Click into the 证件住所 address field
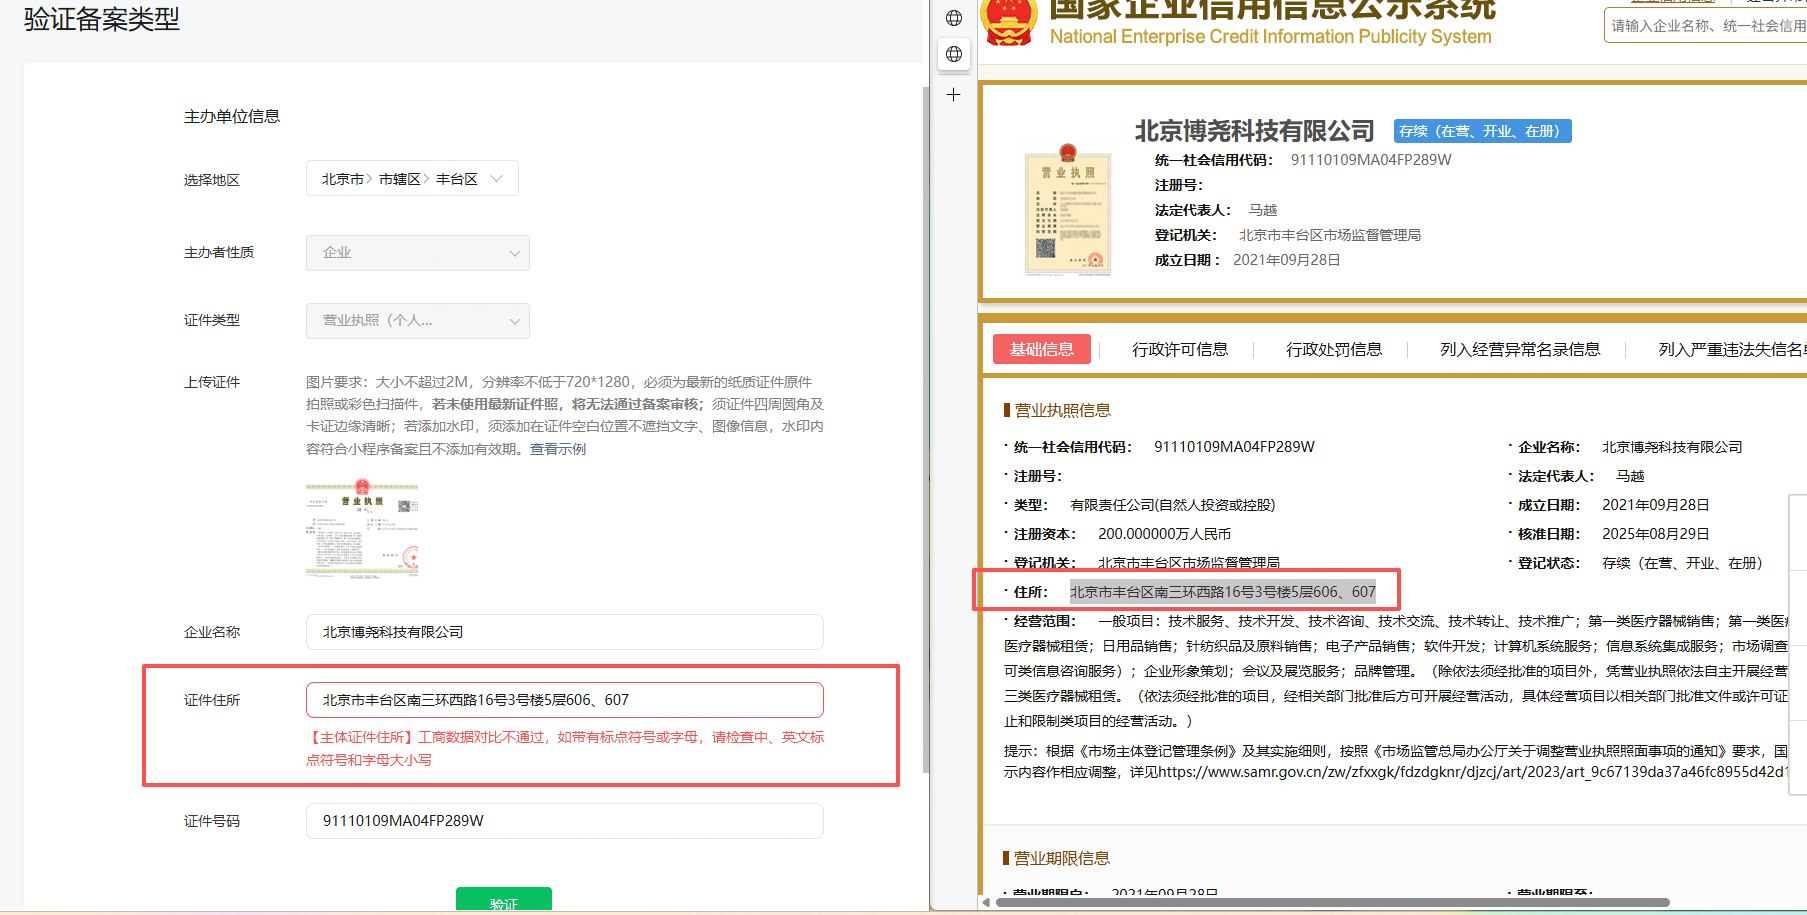 point(565,700)
